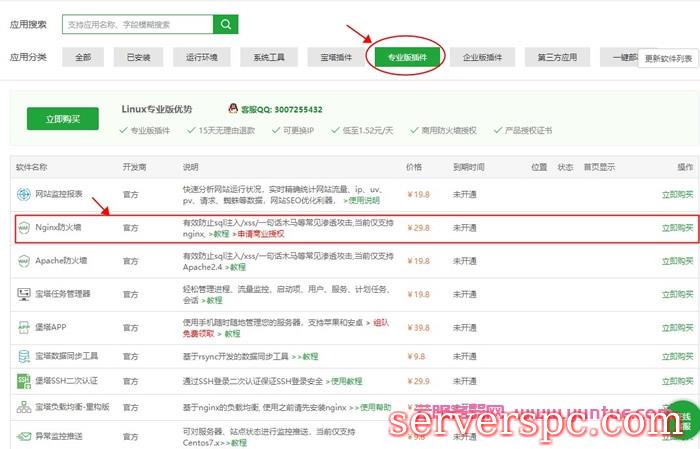This screenshot has width=700, height=449.
Task: Click the Apache防火墙 WAF icon
Action: [x=23, y=261]
